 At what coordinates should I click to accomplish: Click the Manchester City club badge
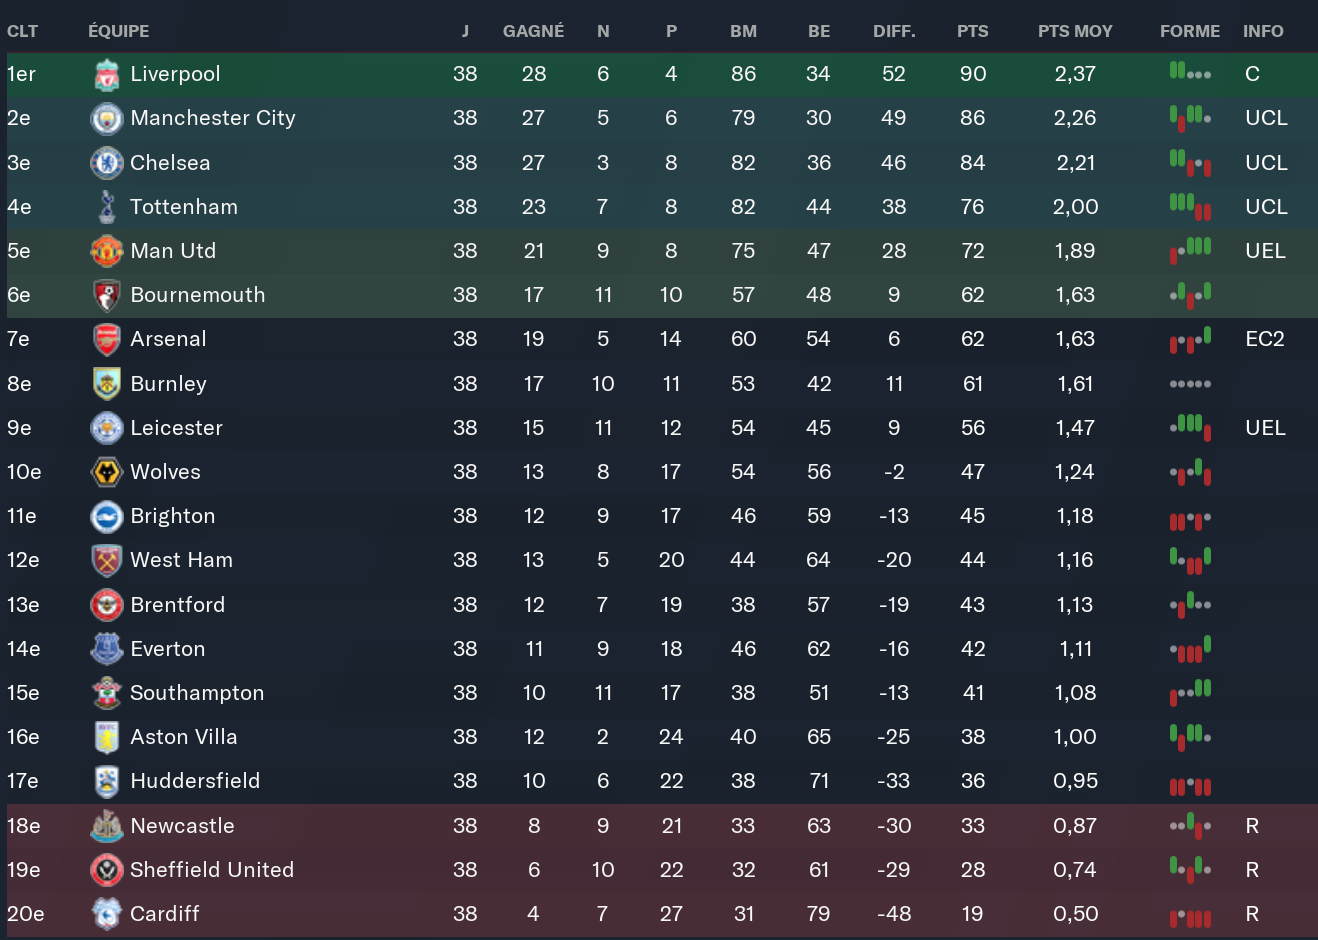point(106,118)
